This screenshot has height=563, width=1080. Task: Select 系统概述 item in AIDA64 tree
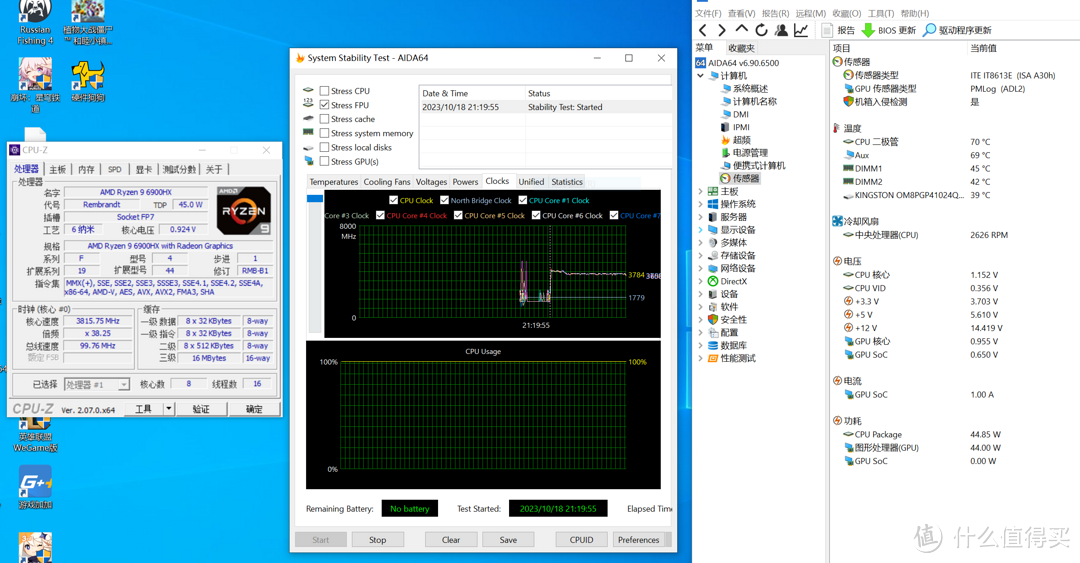pyautogui.click(x=744, y=89)
